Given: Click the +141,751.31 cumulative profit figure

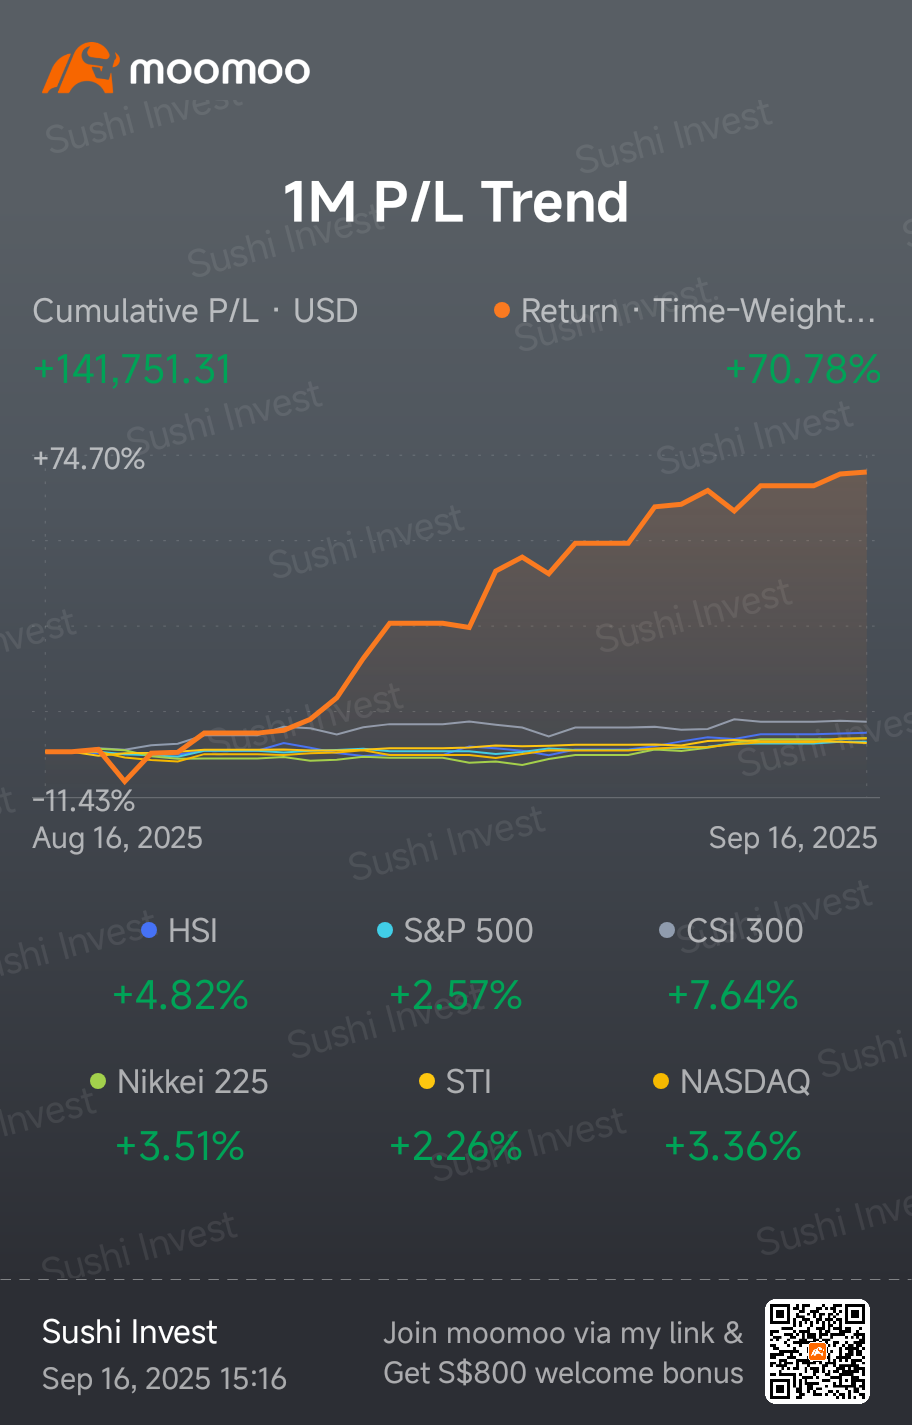Looking at the screenshot, I should click(132, 370).
